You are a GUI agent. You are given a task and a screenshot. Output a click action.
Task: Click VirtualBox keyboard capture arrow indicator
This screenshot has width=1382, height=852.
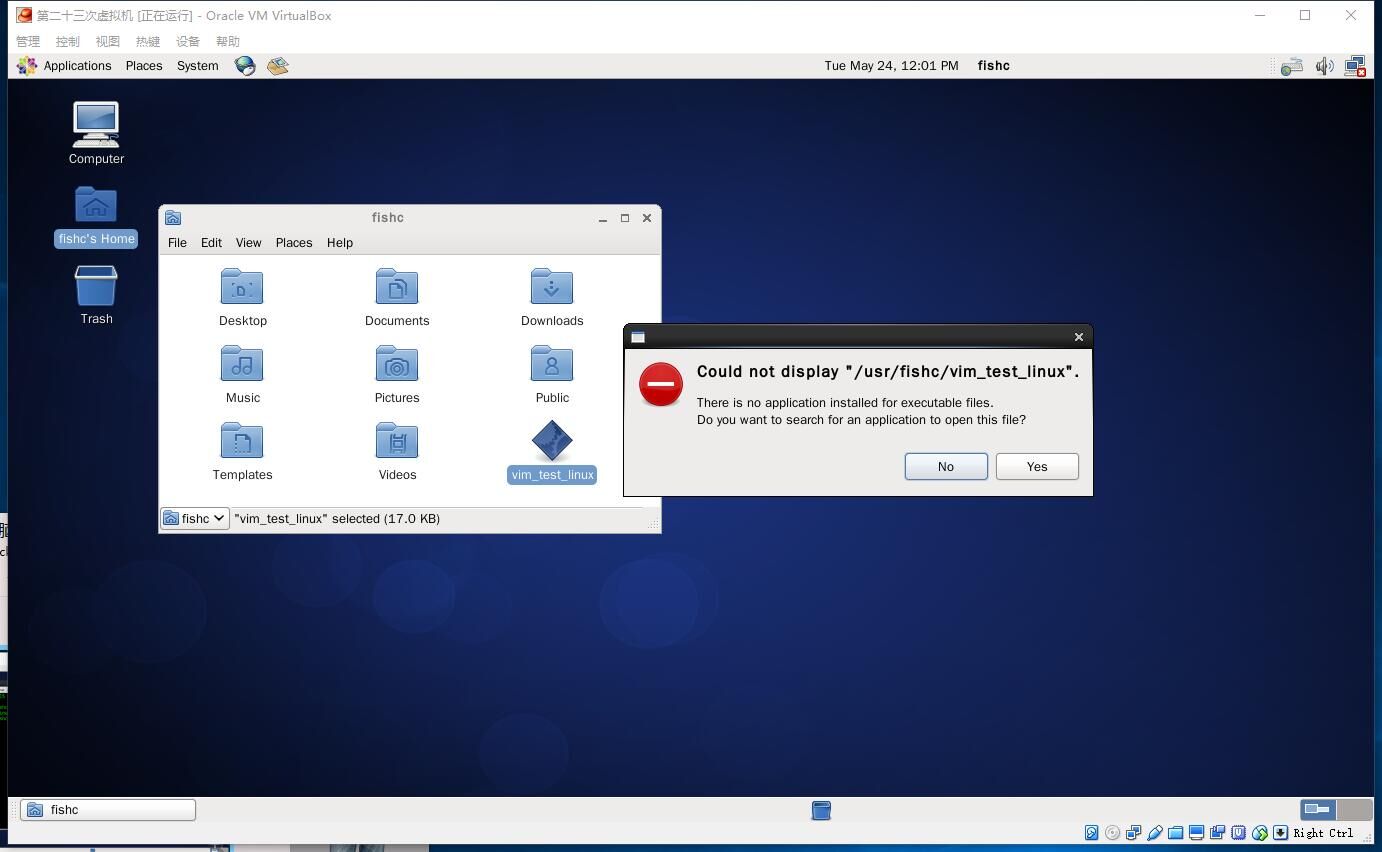pos(1280,832)
